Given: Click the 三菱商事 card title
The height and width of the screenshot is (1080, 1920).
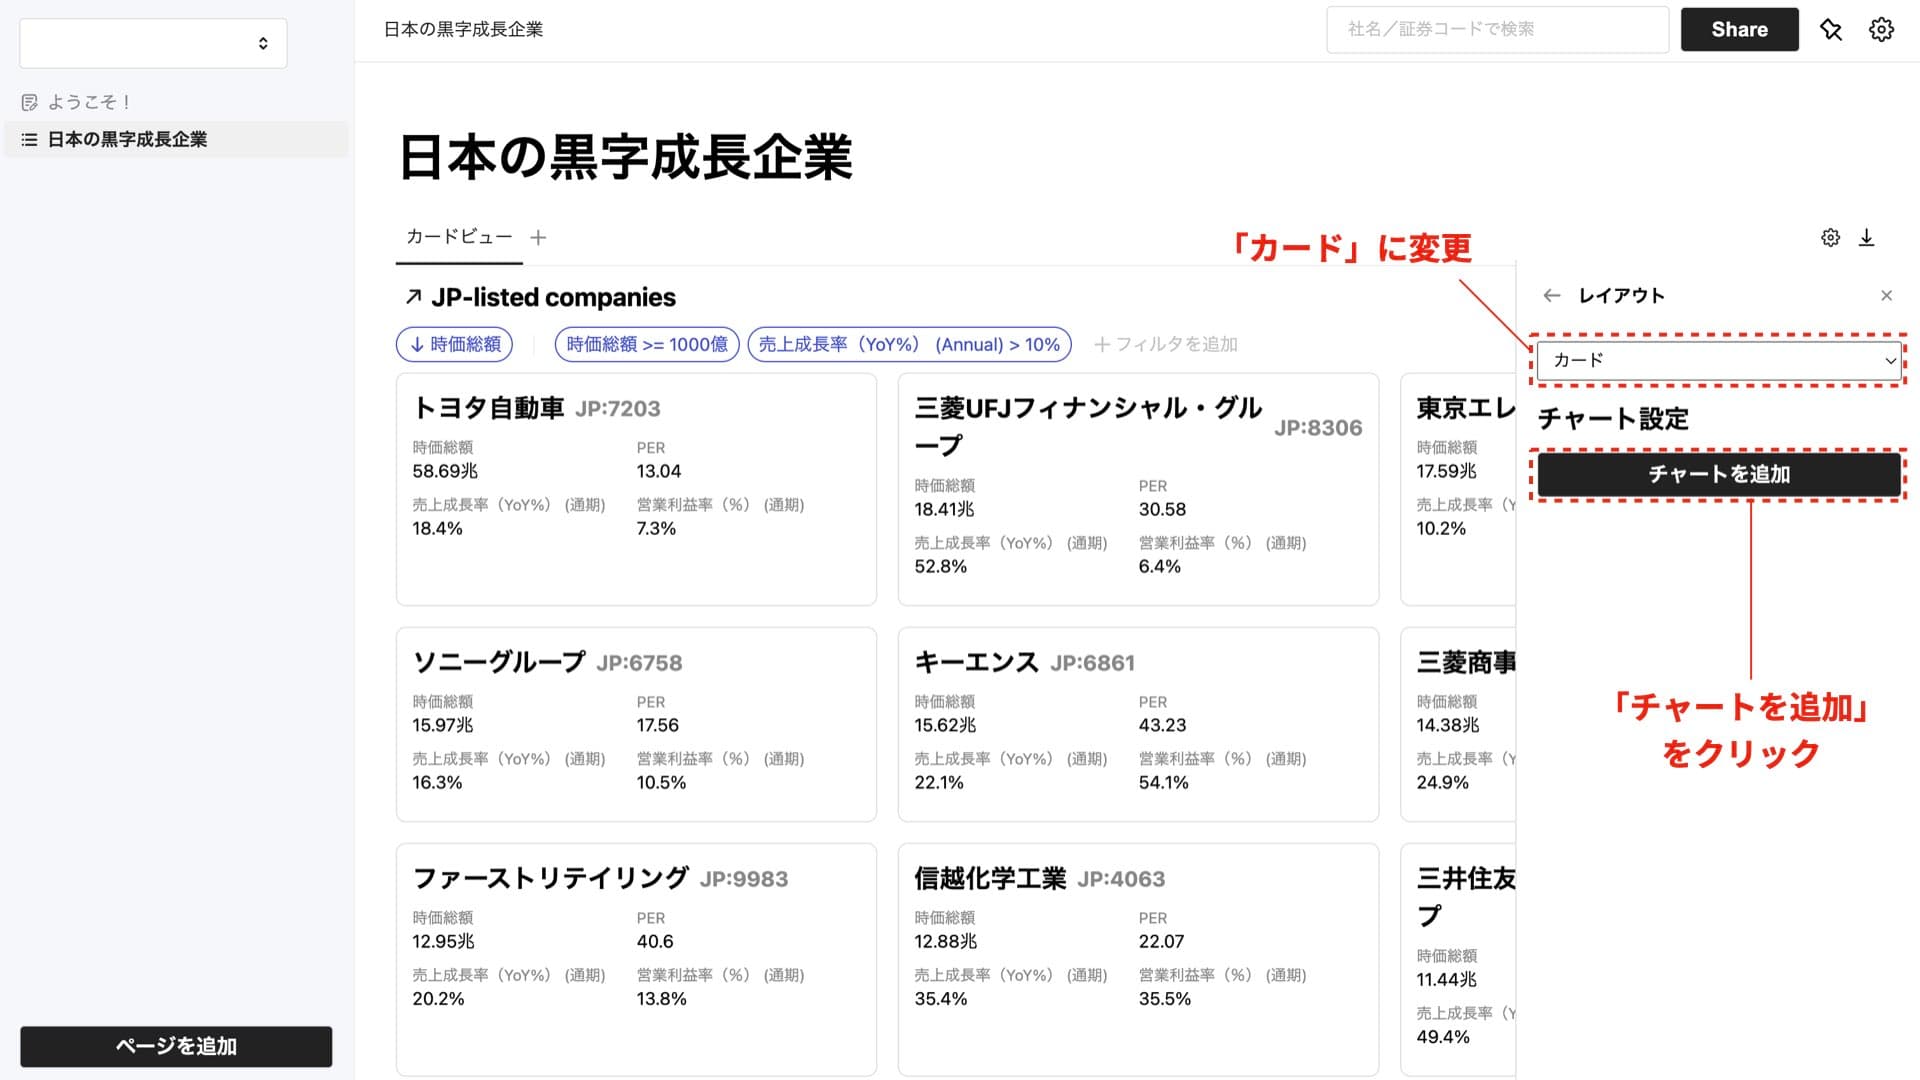Looking at the screenshot, I should (x=1466, y=662).
